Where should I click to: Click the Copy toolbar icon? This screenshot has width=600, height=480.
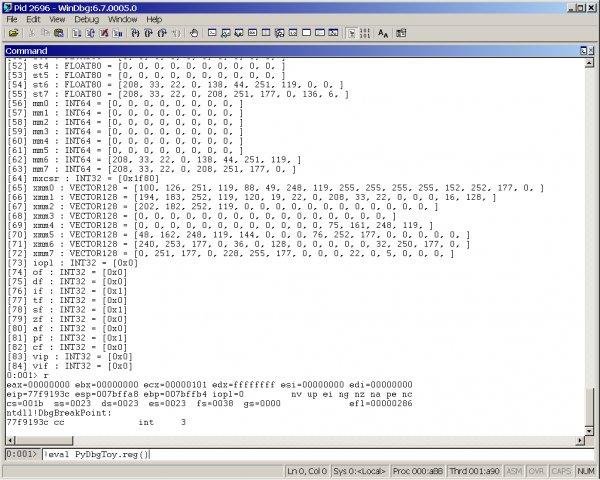45,33
